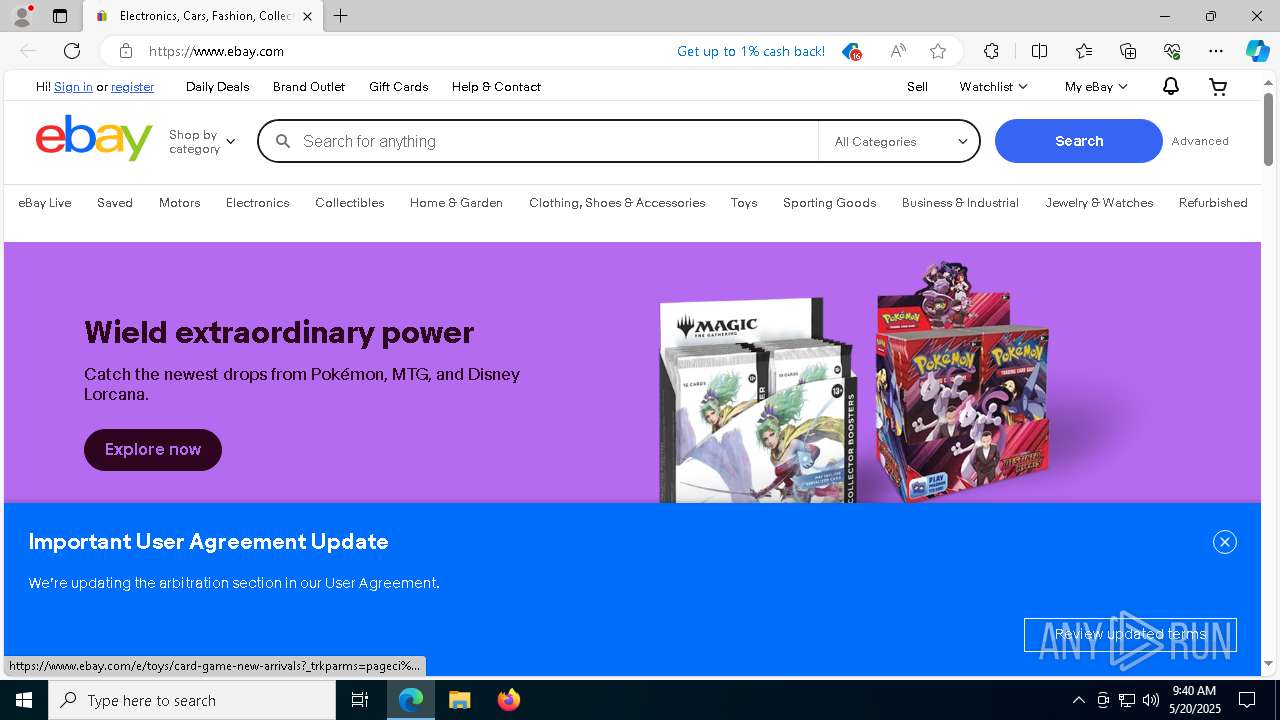Open Clothing, Shoes & Accessories category

click(617, 203)
